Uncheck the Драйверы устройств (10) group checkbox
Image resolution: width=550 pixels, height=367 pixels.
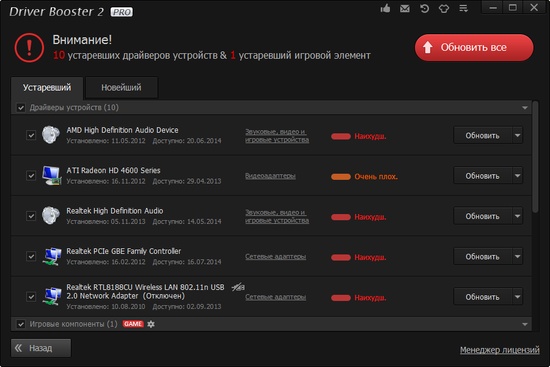coord(21,107)
